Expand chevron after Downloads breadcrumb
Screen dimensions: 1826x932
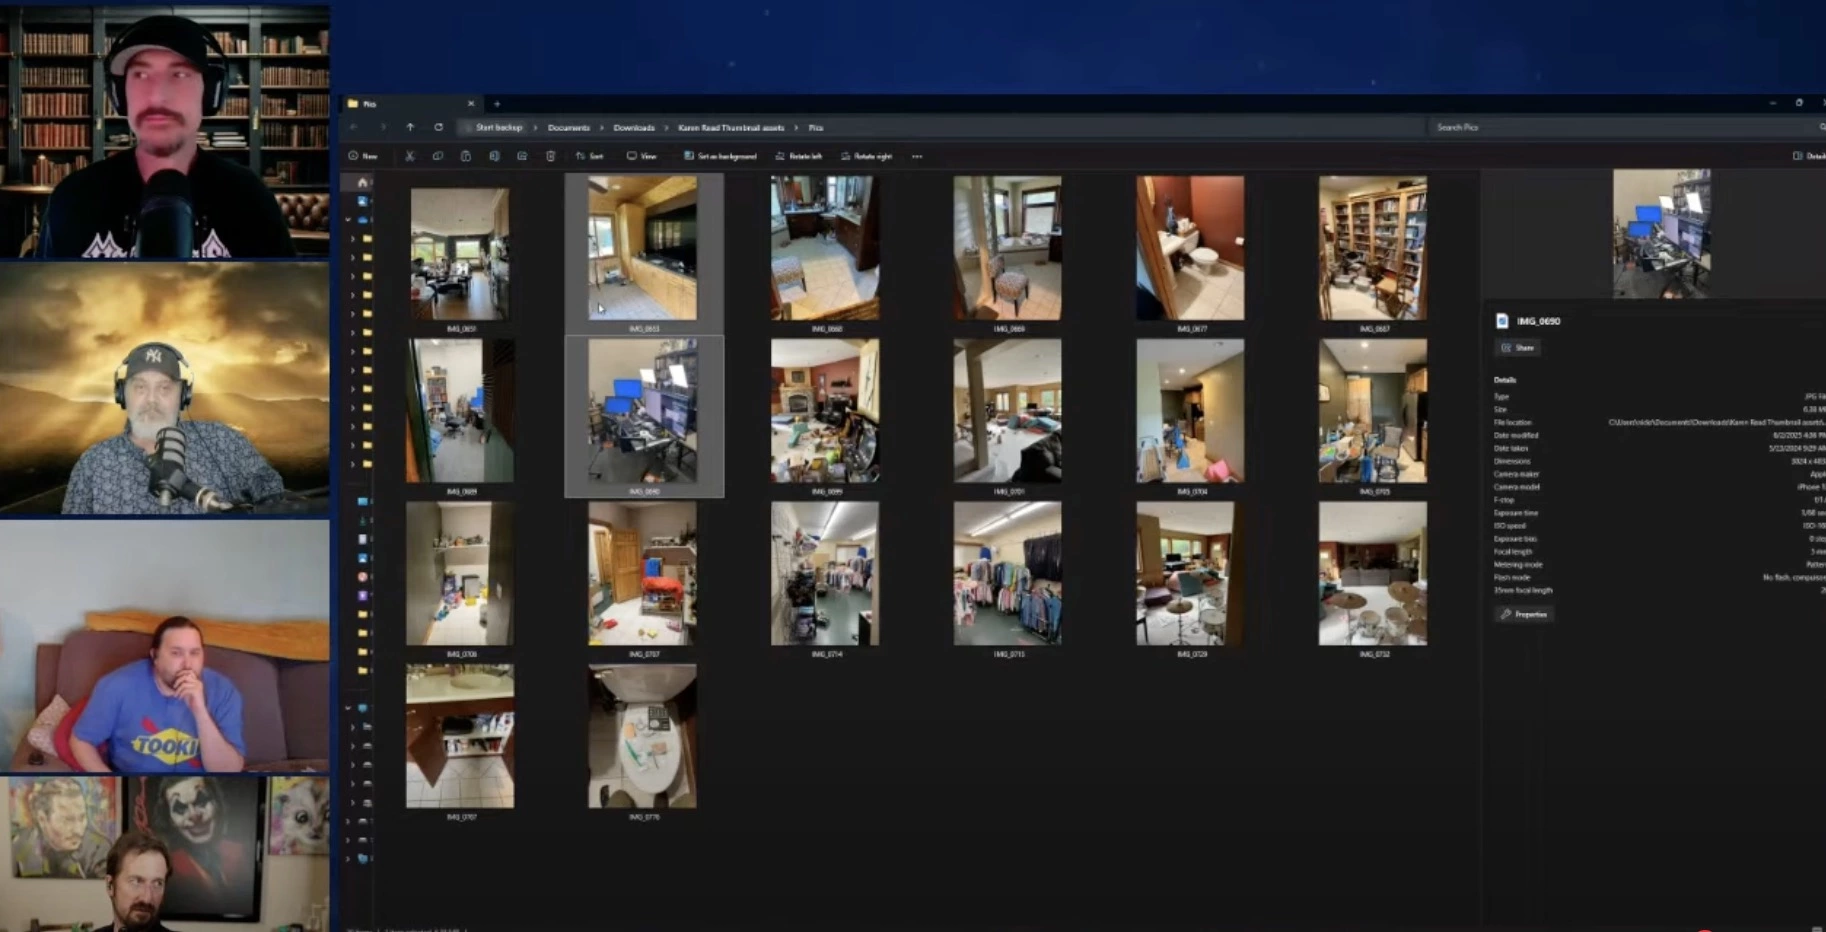(x=667, y=127)
